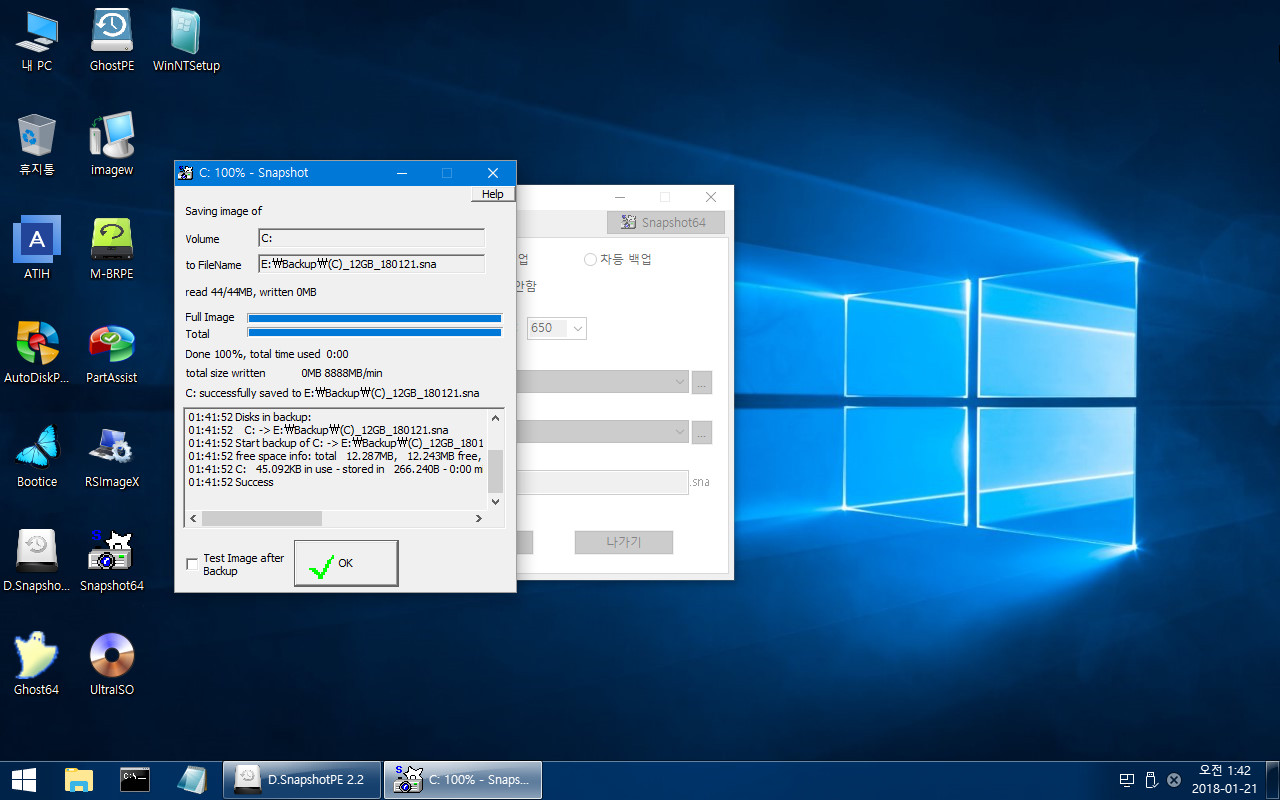Click the 나가기 button in background window
The height and width of the screenshot is (800, 1280).
624,543
